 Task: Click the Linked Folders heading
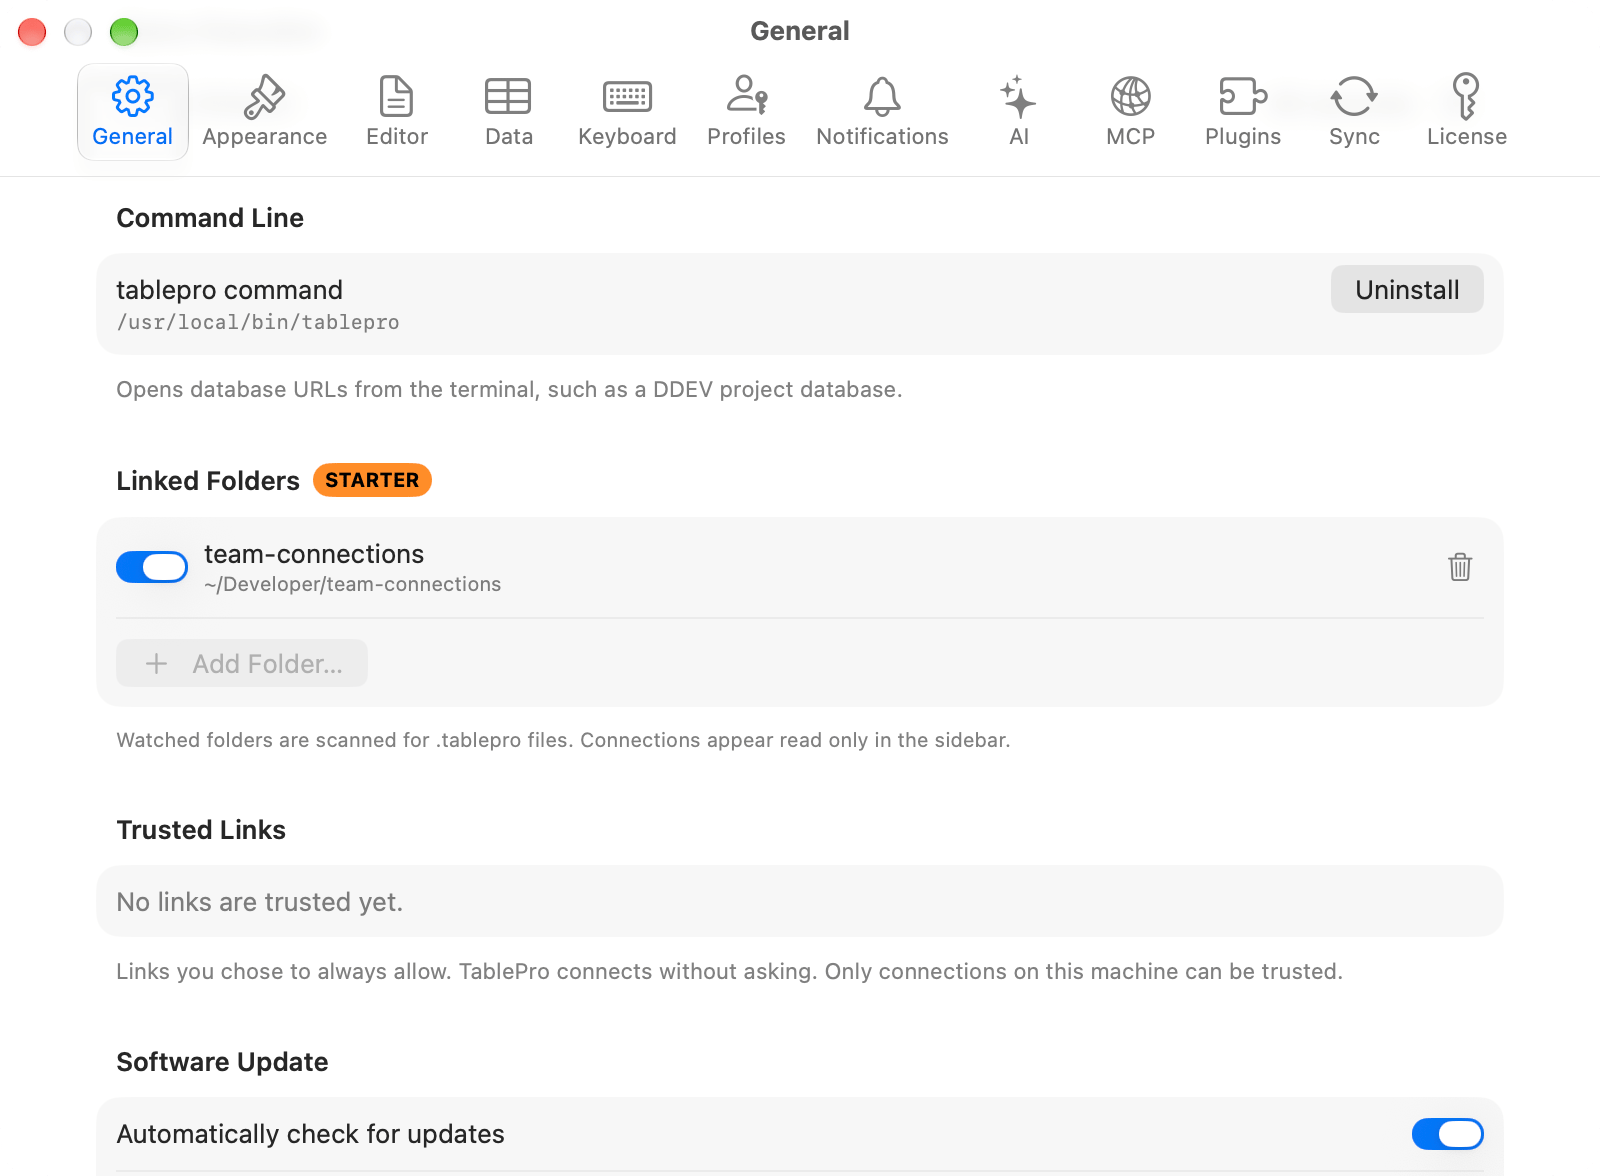click(x=208, y=481)
